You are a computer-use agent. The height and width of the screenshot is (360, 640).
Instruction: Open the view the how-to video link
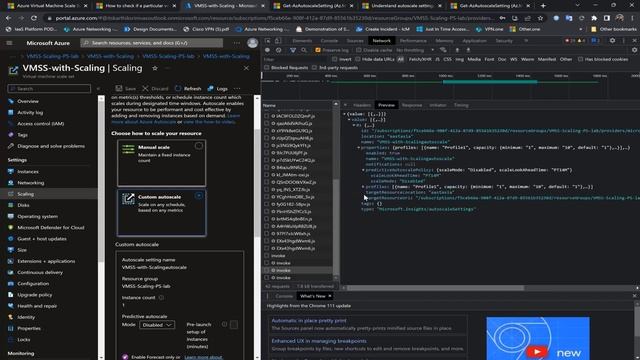pyautogui.click(x=209, y=122)
